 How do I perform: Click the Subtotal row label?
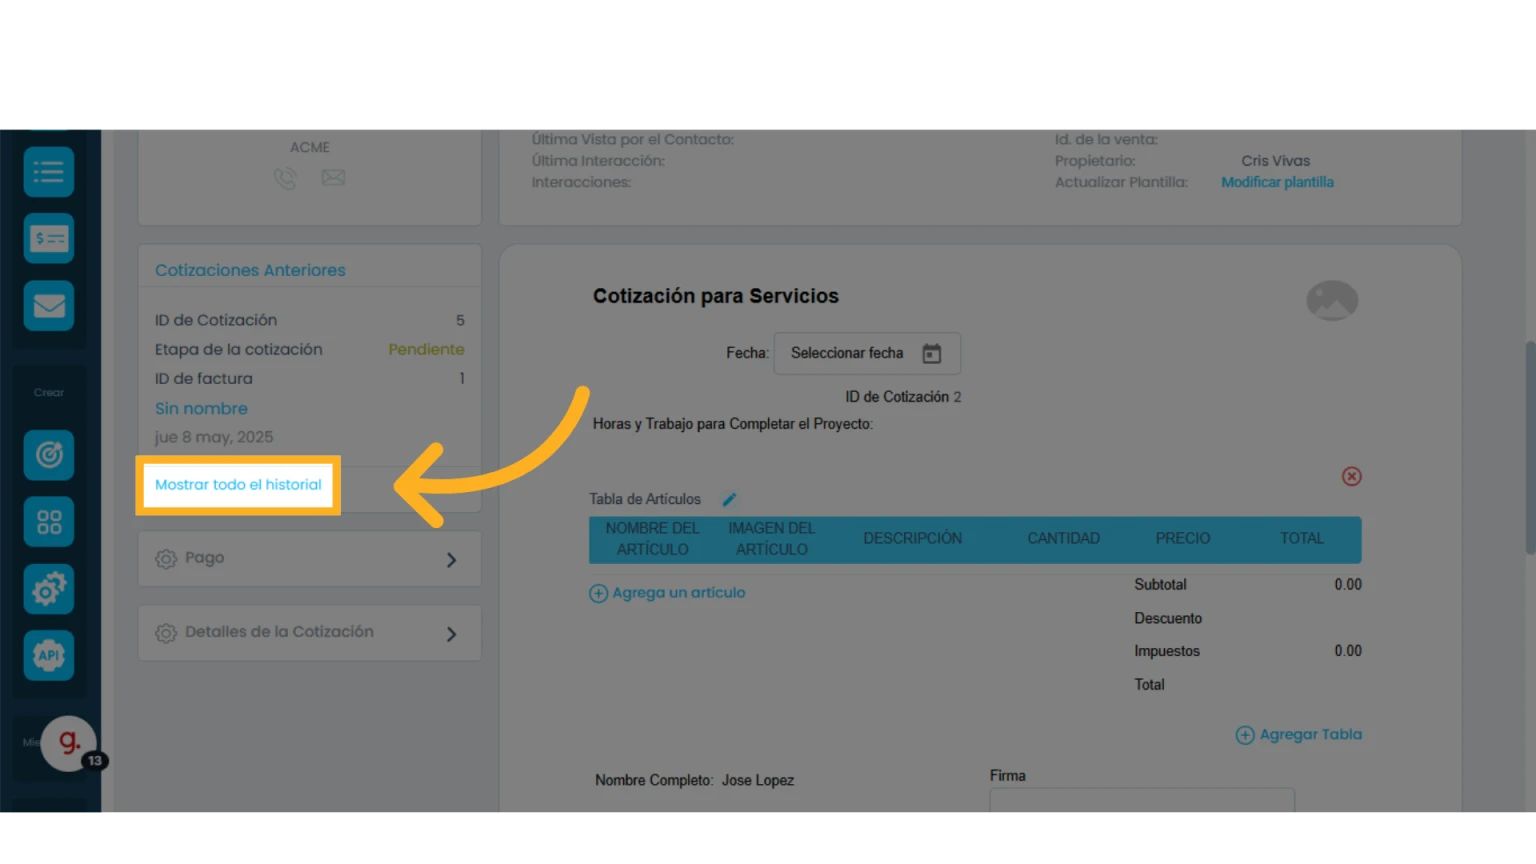1160,585
